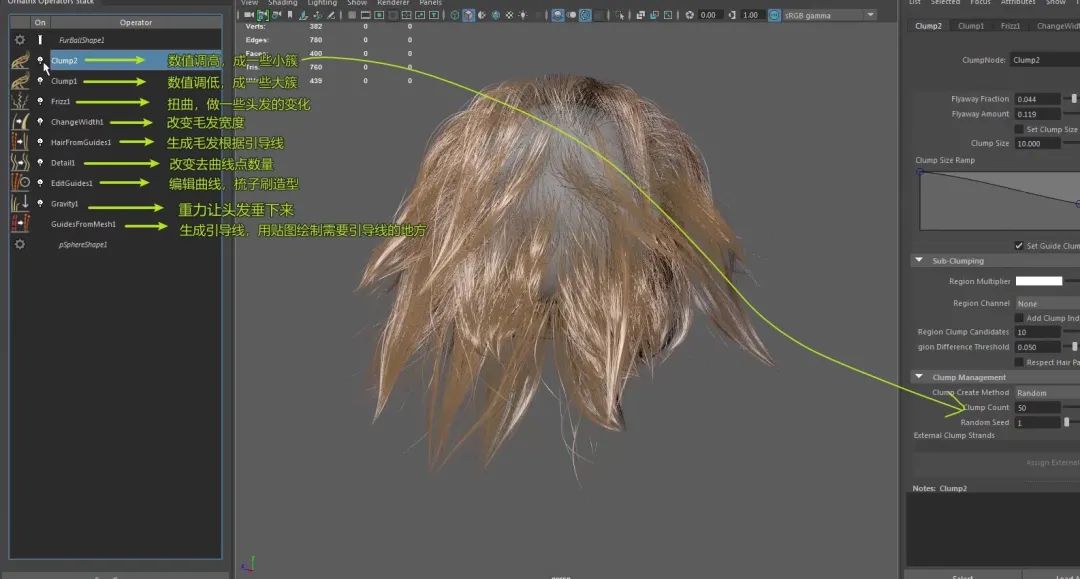This screenshot has width=1080, height=579.
Task: Click the Clump Count input field
Action: [x=1036, y=407]
